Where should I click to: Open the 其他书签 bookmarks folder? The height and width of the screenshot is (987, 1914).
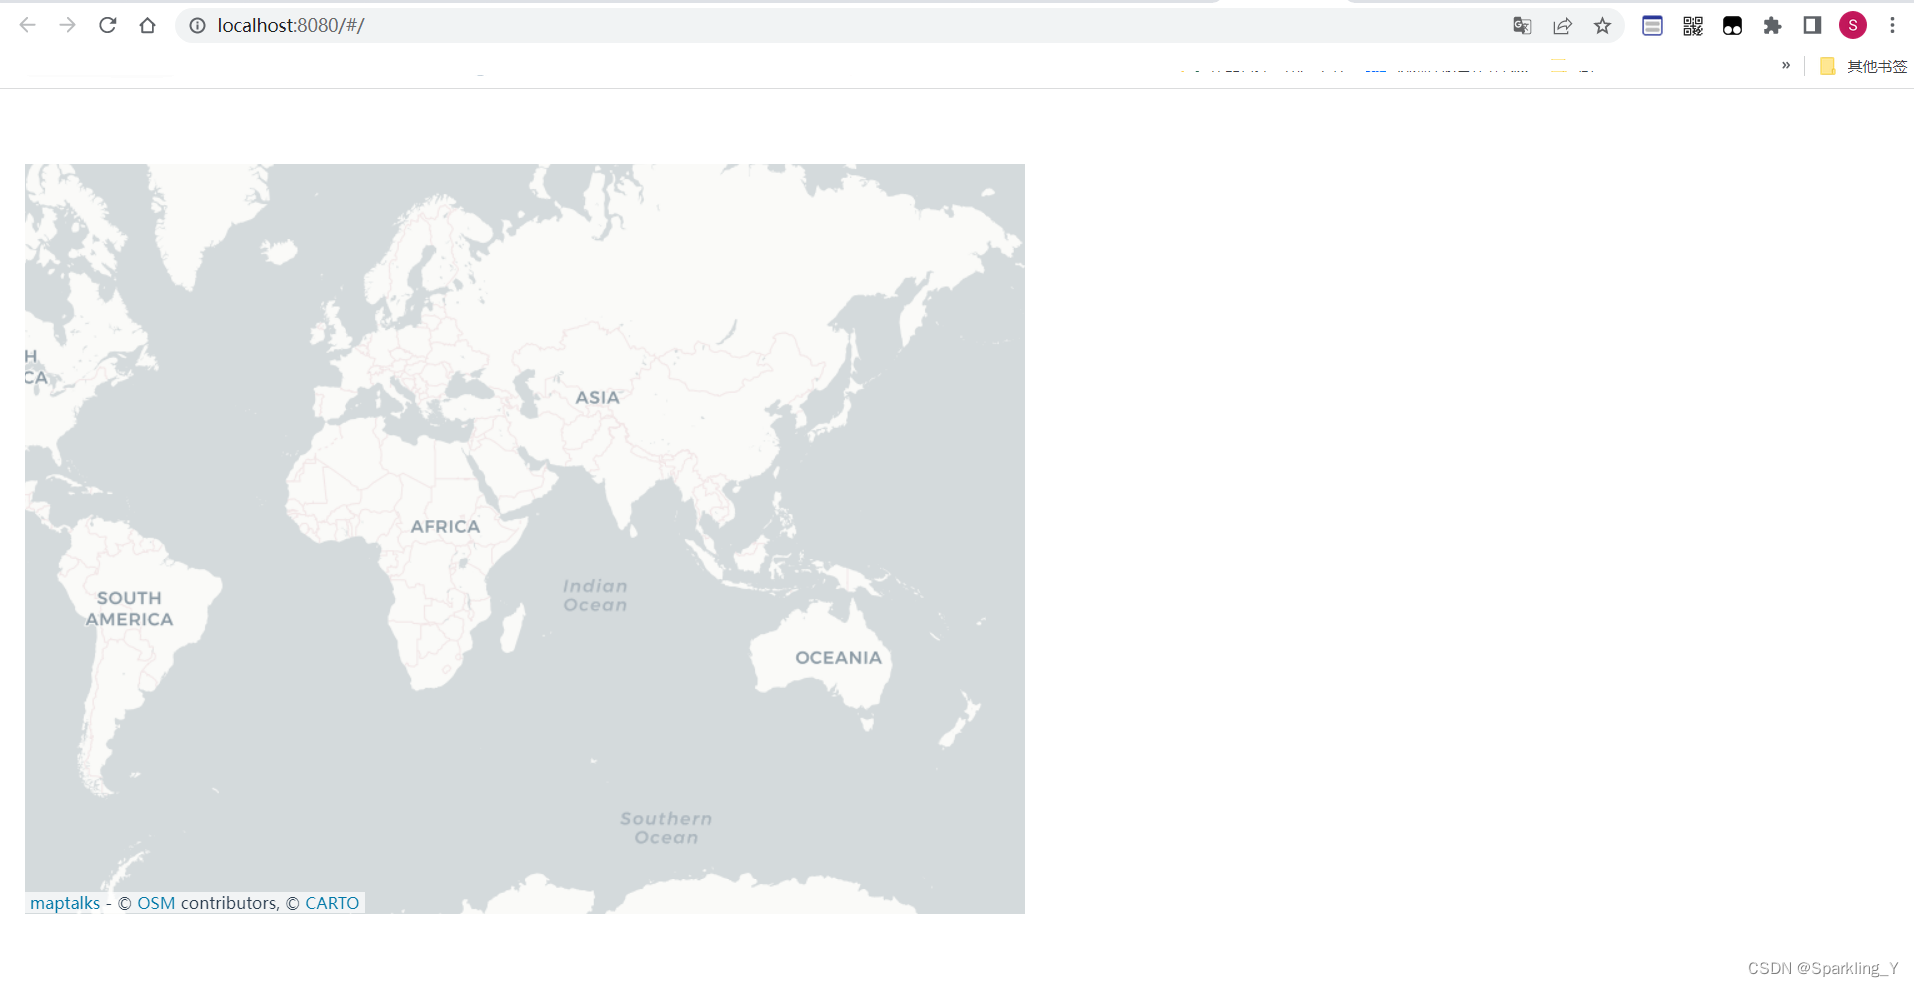click(1864, 66)
